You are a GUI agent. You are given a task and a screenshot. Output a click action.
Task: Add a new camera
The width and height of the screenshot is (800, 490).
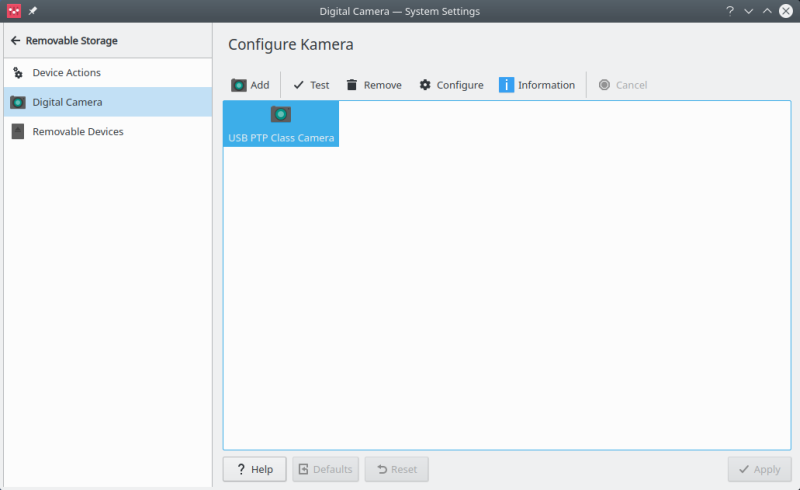(x=251, y=85)
